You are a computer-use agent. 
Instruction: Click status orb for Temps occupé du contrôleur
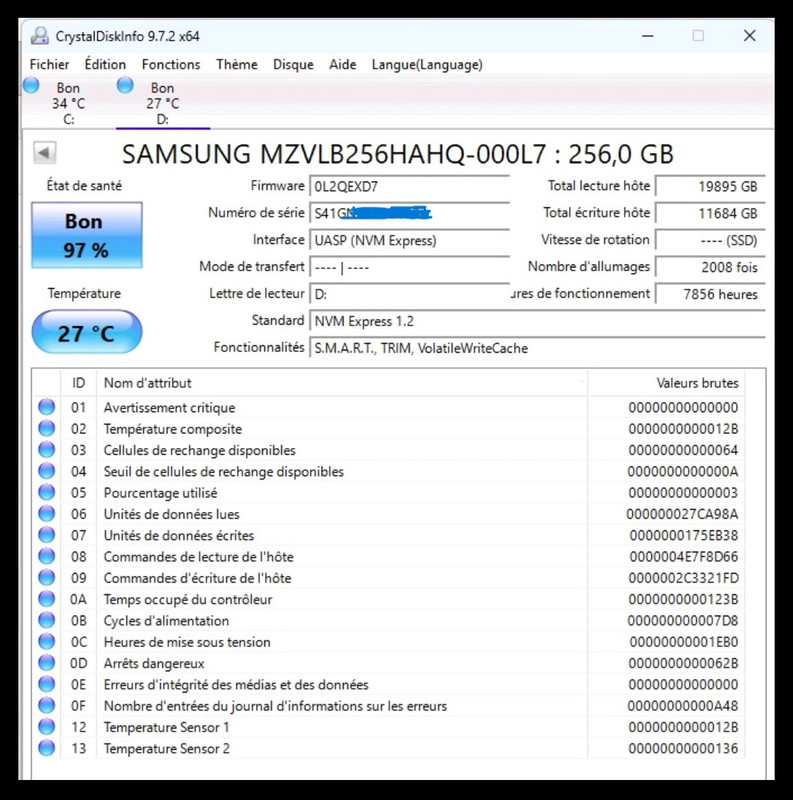click(46, 599)
